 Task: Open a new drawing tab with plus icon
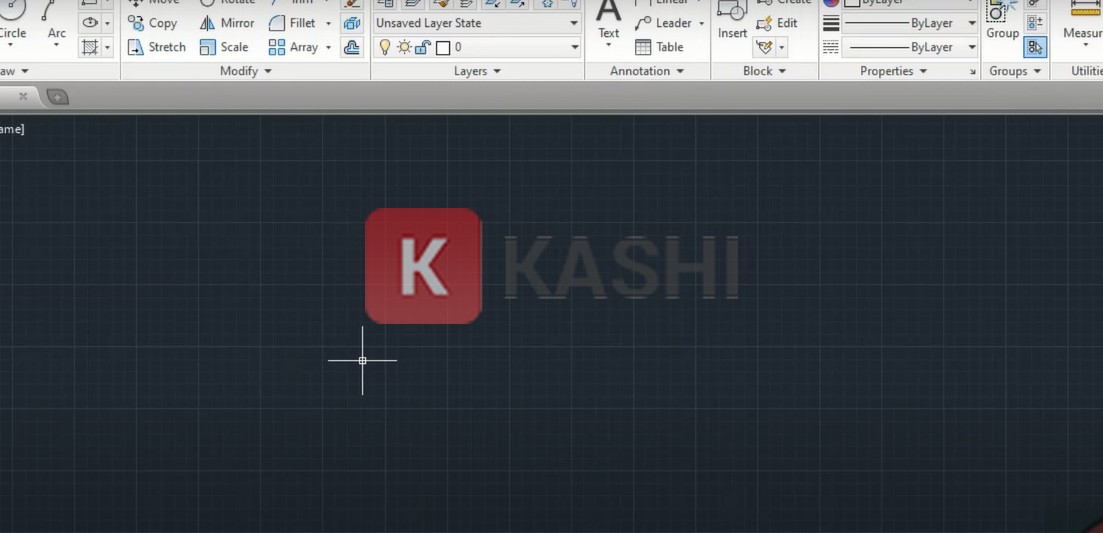coord(58,97)
